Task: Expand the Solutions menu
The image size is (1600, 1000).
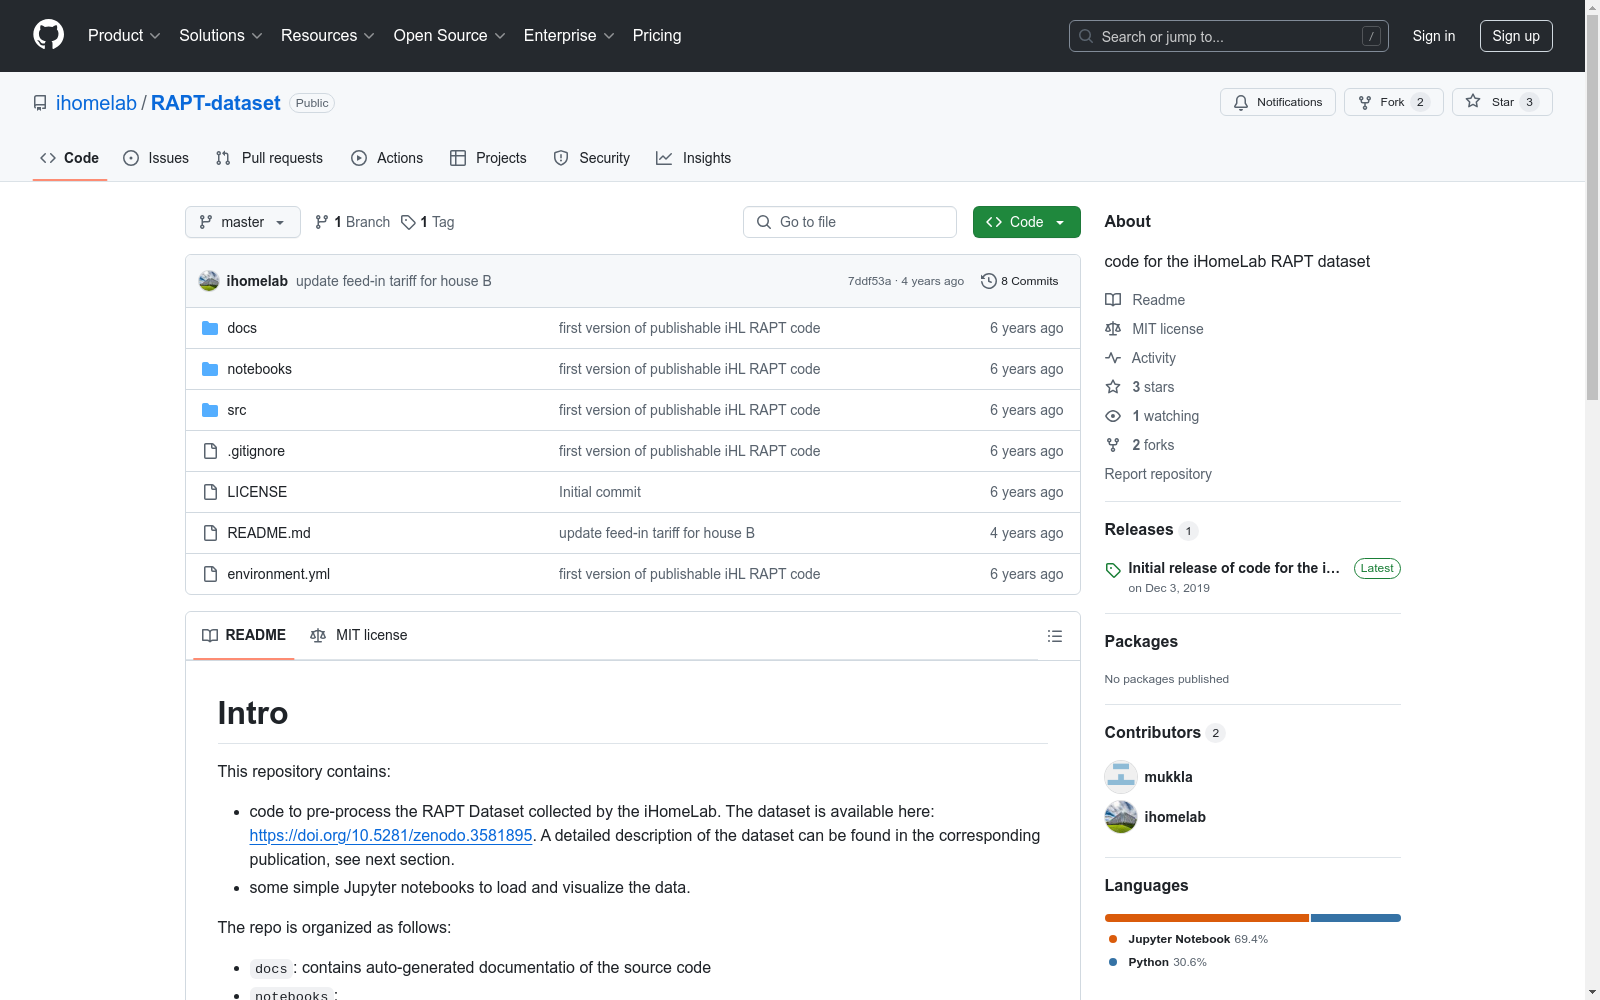Action: click(x=221, y=36)
